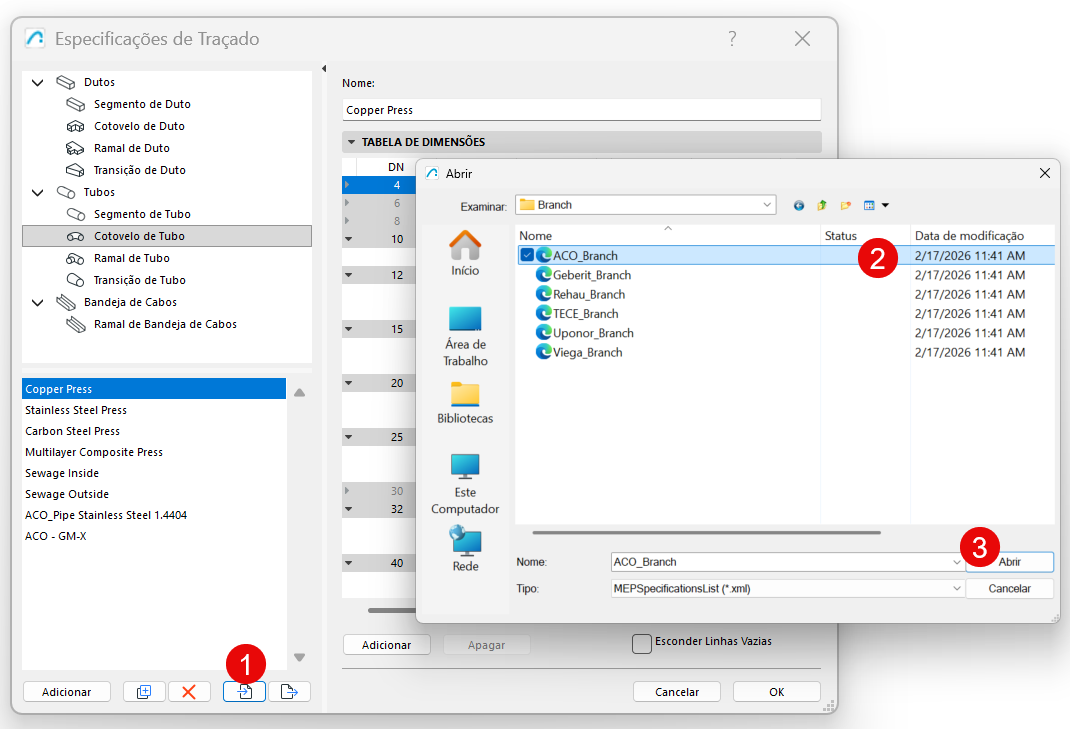Select Transição de Duto tree item
Screen dimensions: 1070x729
139,170
